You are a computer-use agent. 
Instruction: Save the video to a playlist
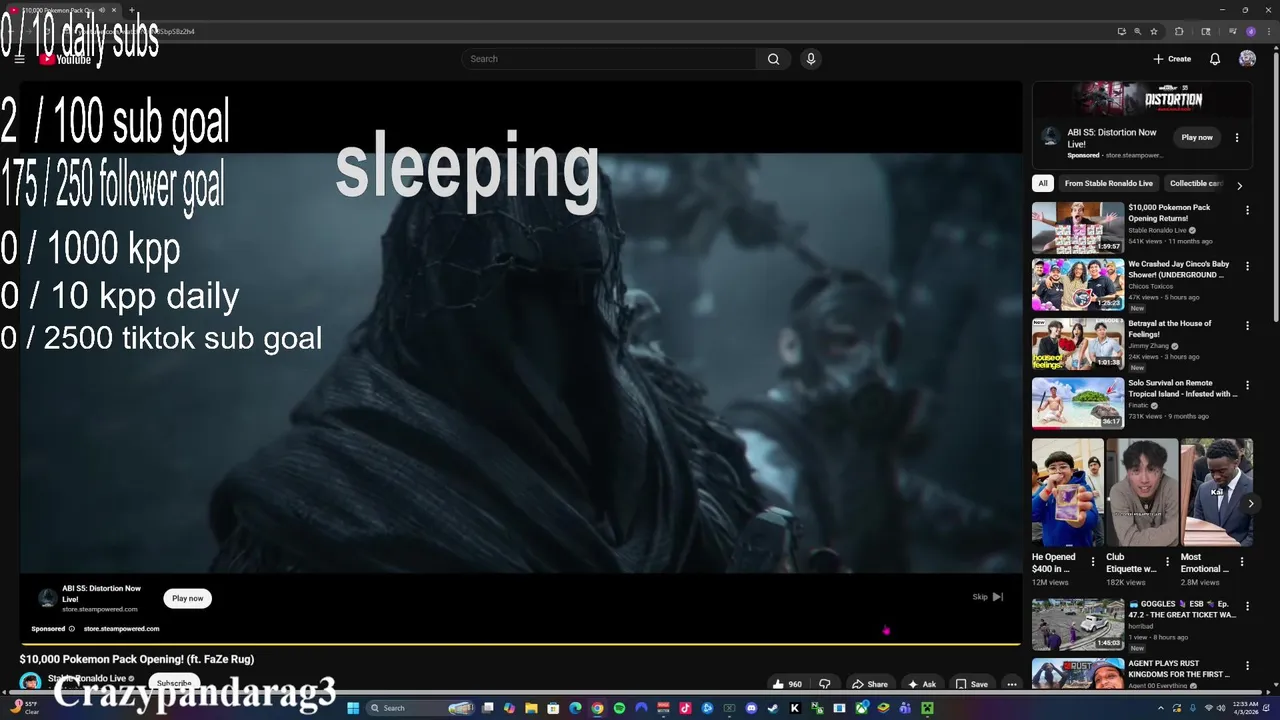point(971,684)
